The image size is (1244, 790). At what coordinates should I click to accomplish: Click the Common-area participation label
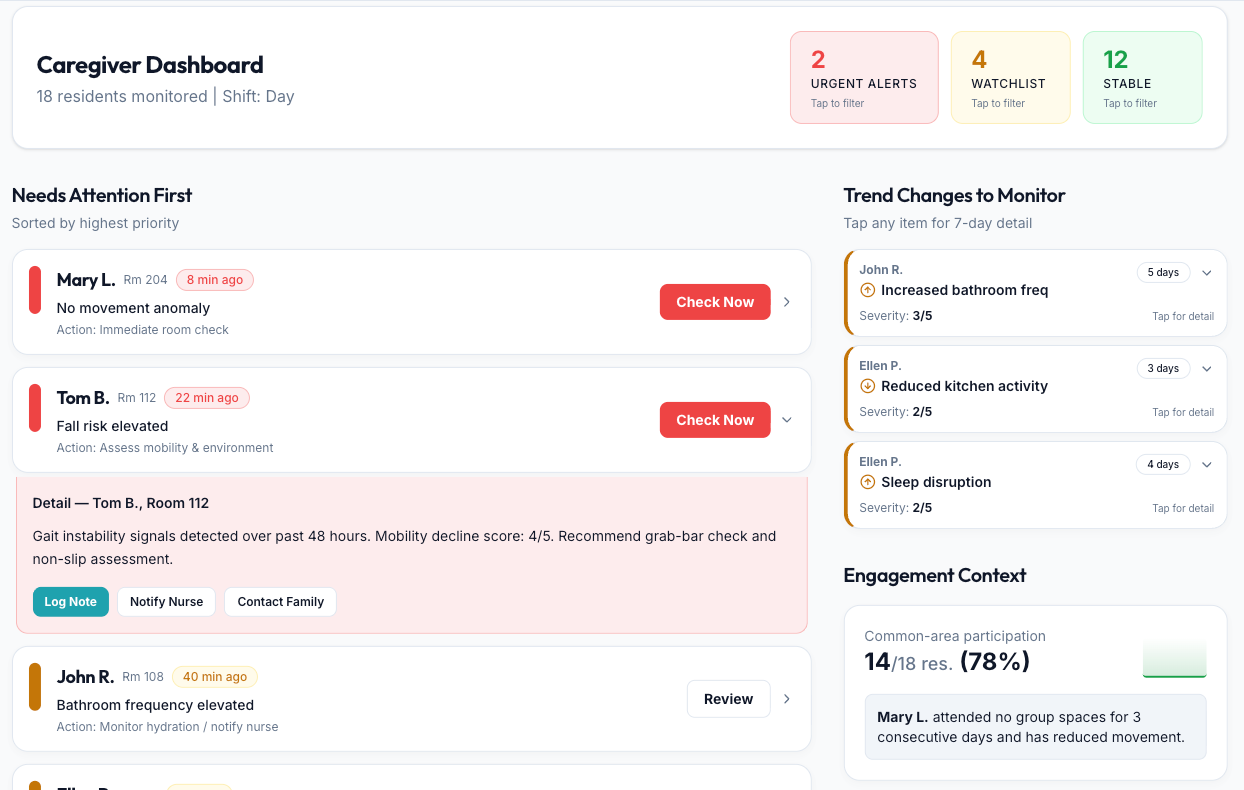[x=955, y=636]
